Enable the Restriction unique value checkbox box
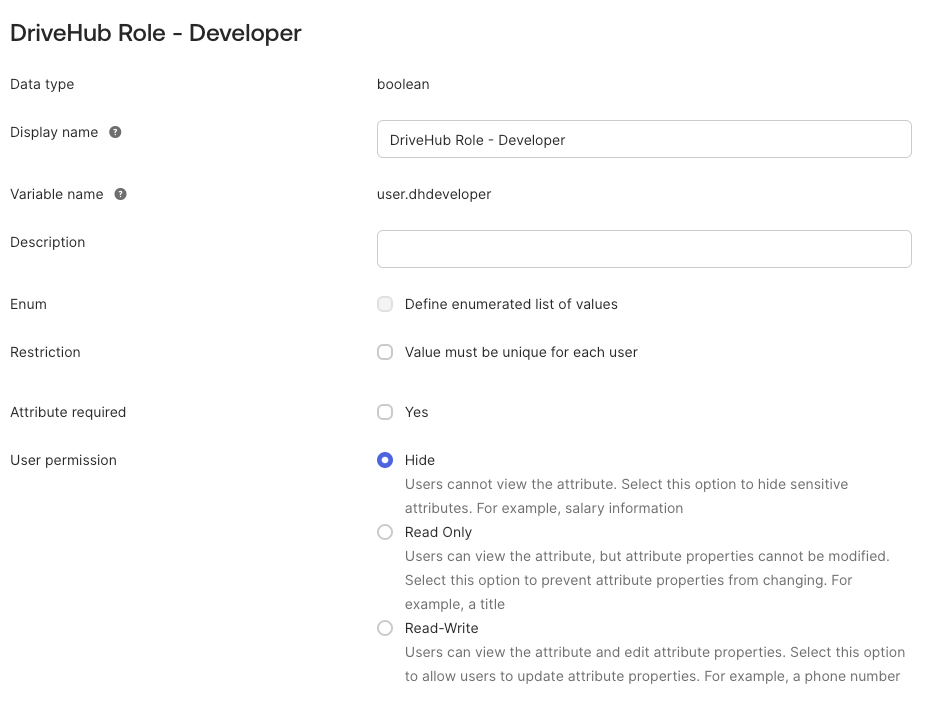Screen dimensions: 929x703 [385, 352]
